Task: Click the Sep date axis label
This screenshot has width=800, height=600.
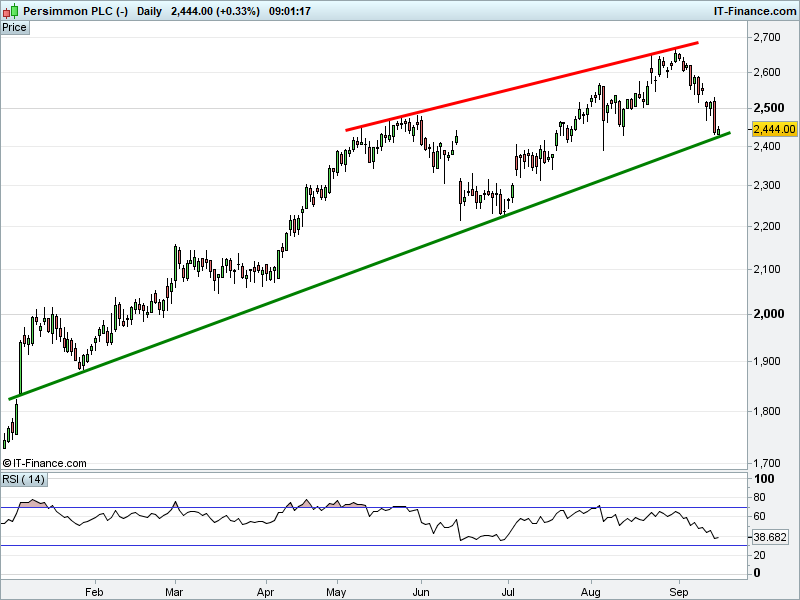Action: pyautogui.click(x=679, y=592)
